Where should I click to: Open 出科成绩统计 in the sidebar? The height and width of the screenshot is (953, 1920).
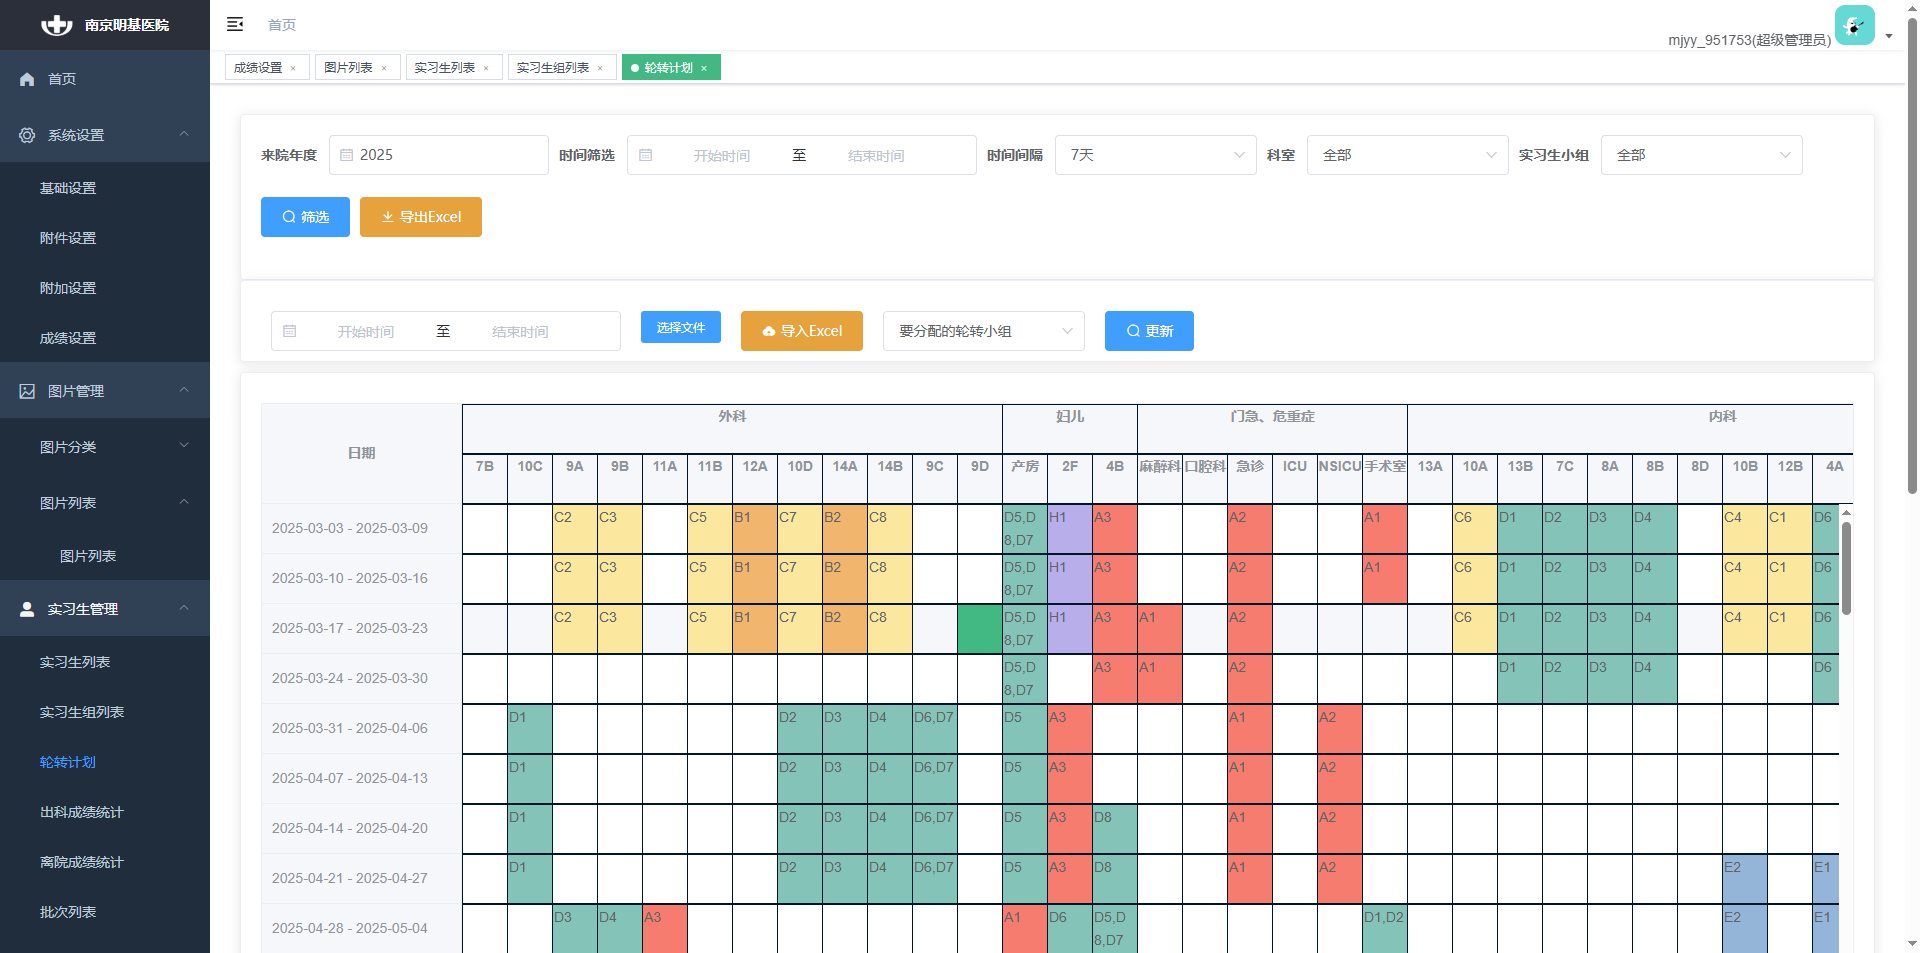[82, 812]
